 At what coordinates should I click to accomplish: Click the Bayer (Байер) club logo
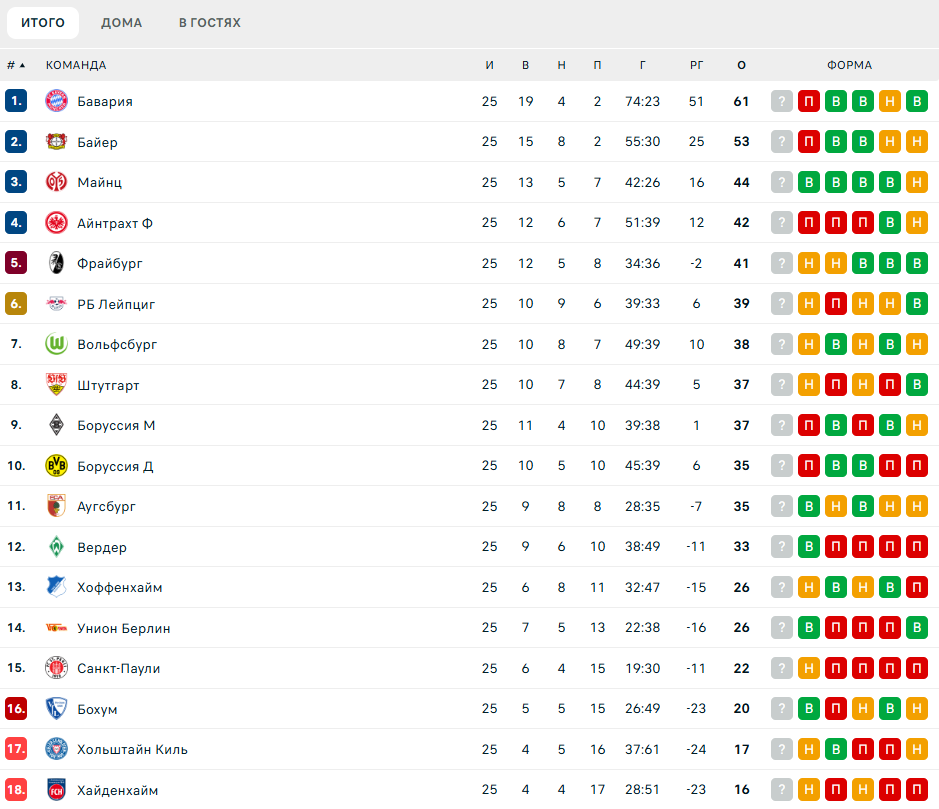(56, 142)
